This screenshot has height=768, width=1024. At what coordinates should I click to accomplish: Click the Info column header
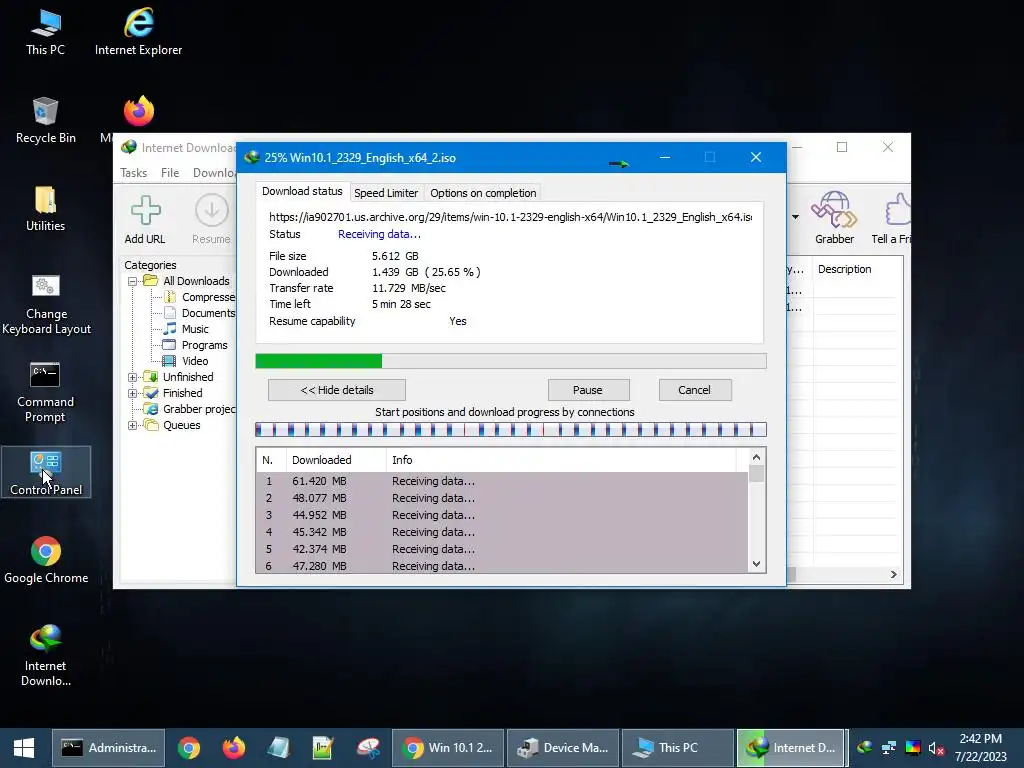tap(561, 460)
